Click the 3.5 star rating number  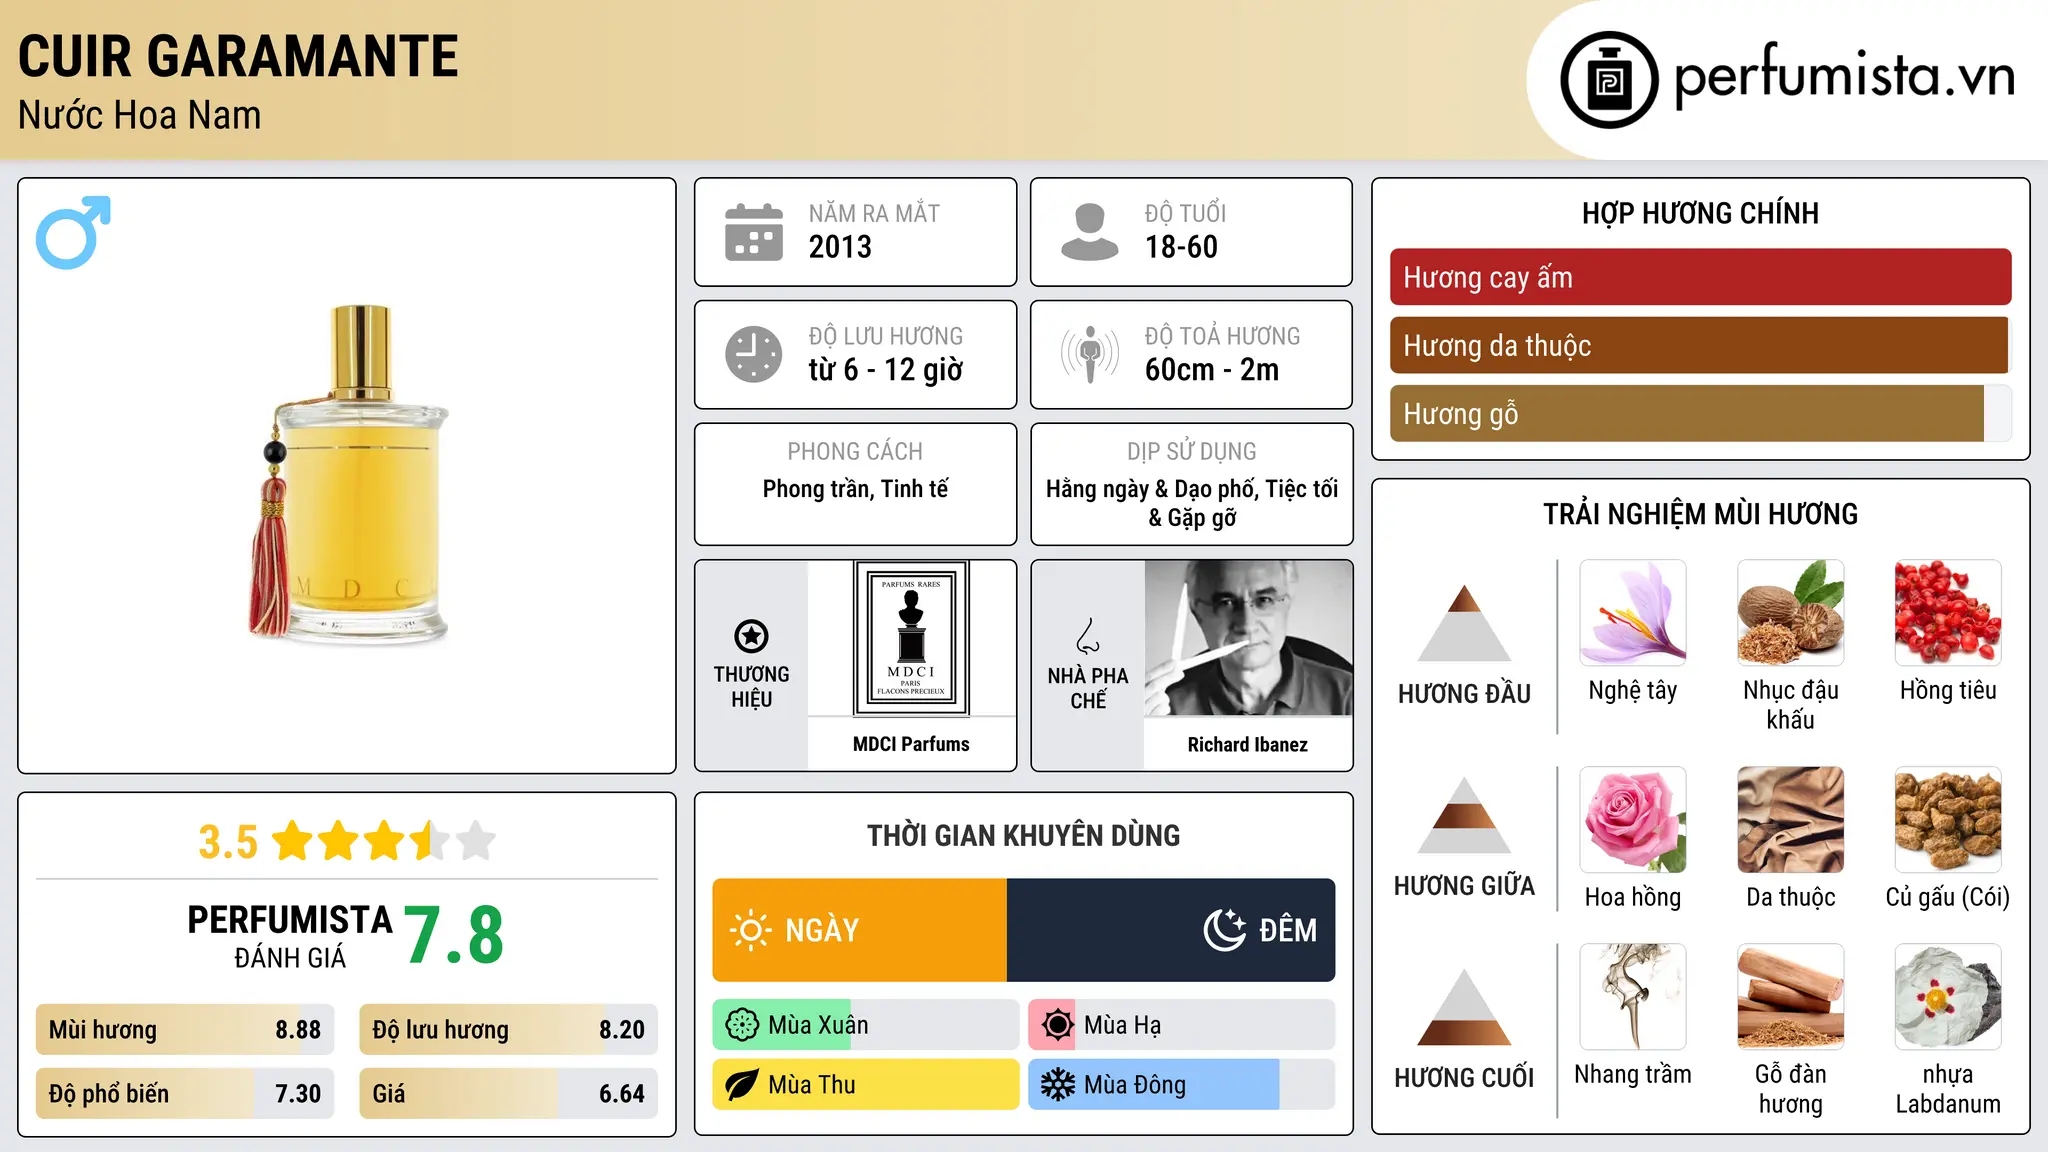(228, 842)
